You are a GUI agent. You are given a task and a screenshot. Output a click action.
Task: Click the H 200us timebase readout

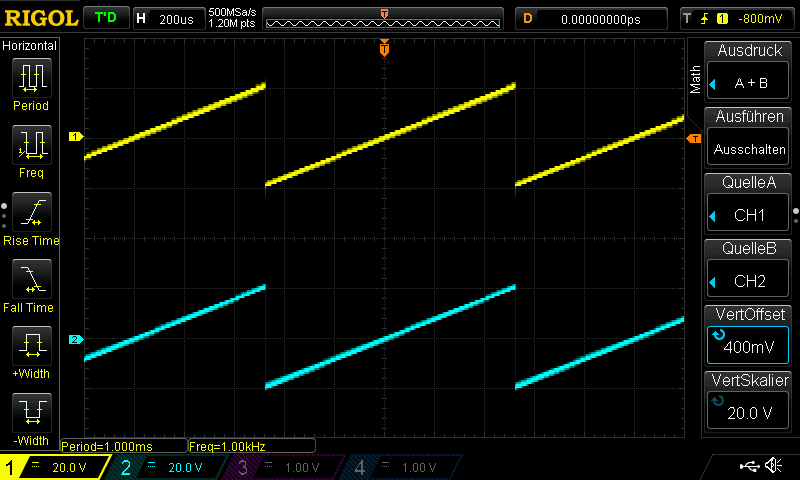tap(168, 19)
